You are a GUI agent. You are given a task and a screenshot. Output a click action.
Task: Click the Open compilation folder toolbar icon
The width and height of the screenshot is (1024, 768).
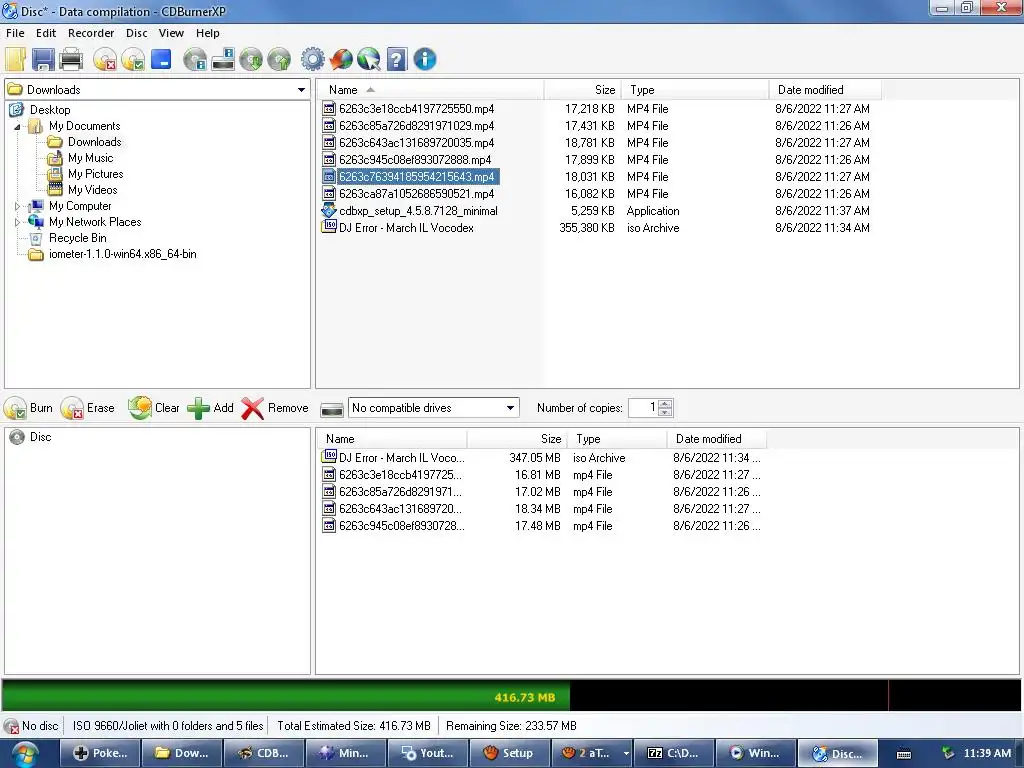tap(15, 59)
